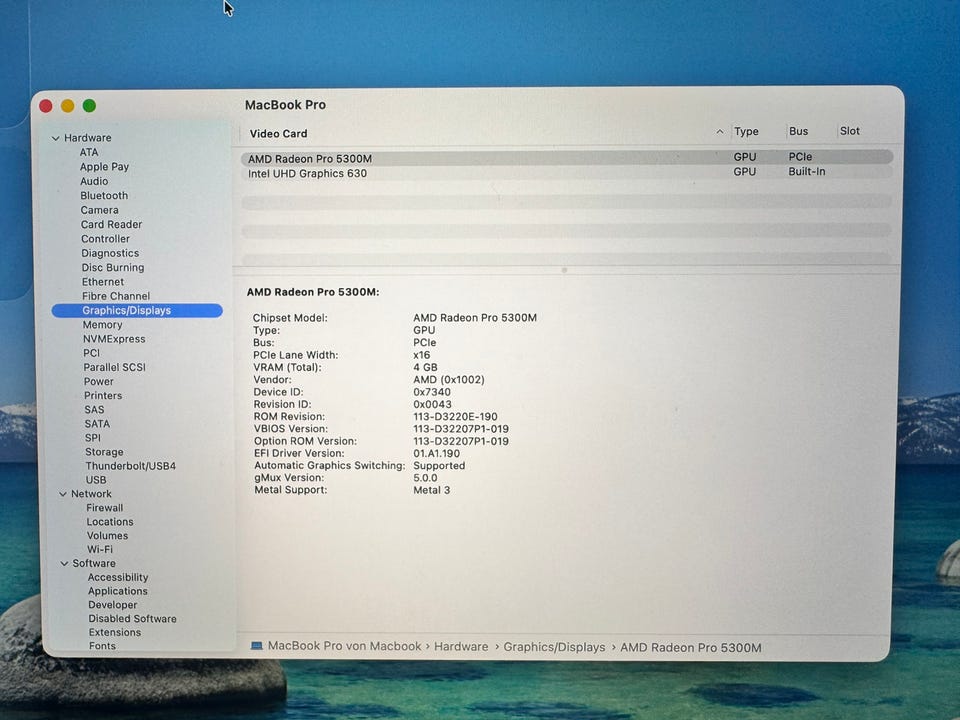Sort by the Type column header
The image size is (960, 720).
746,131
